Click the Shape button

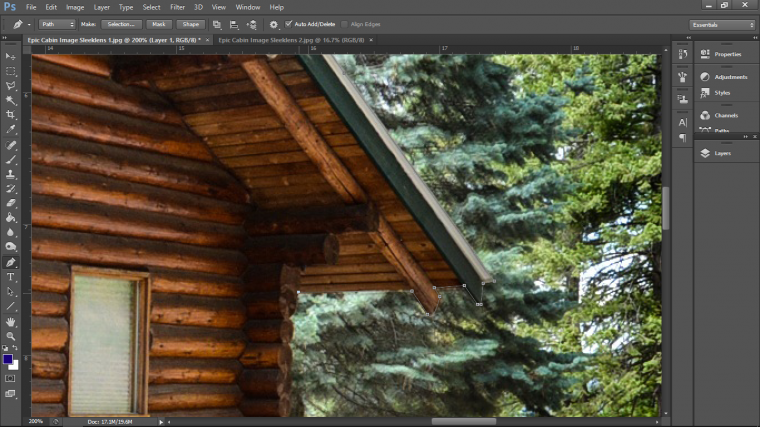coord(190,24)
